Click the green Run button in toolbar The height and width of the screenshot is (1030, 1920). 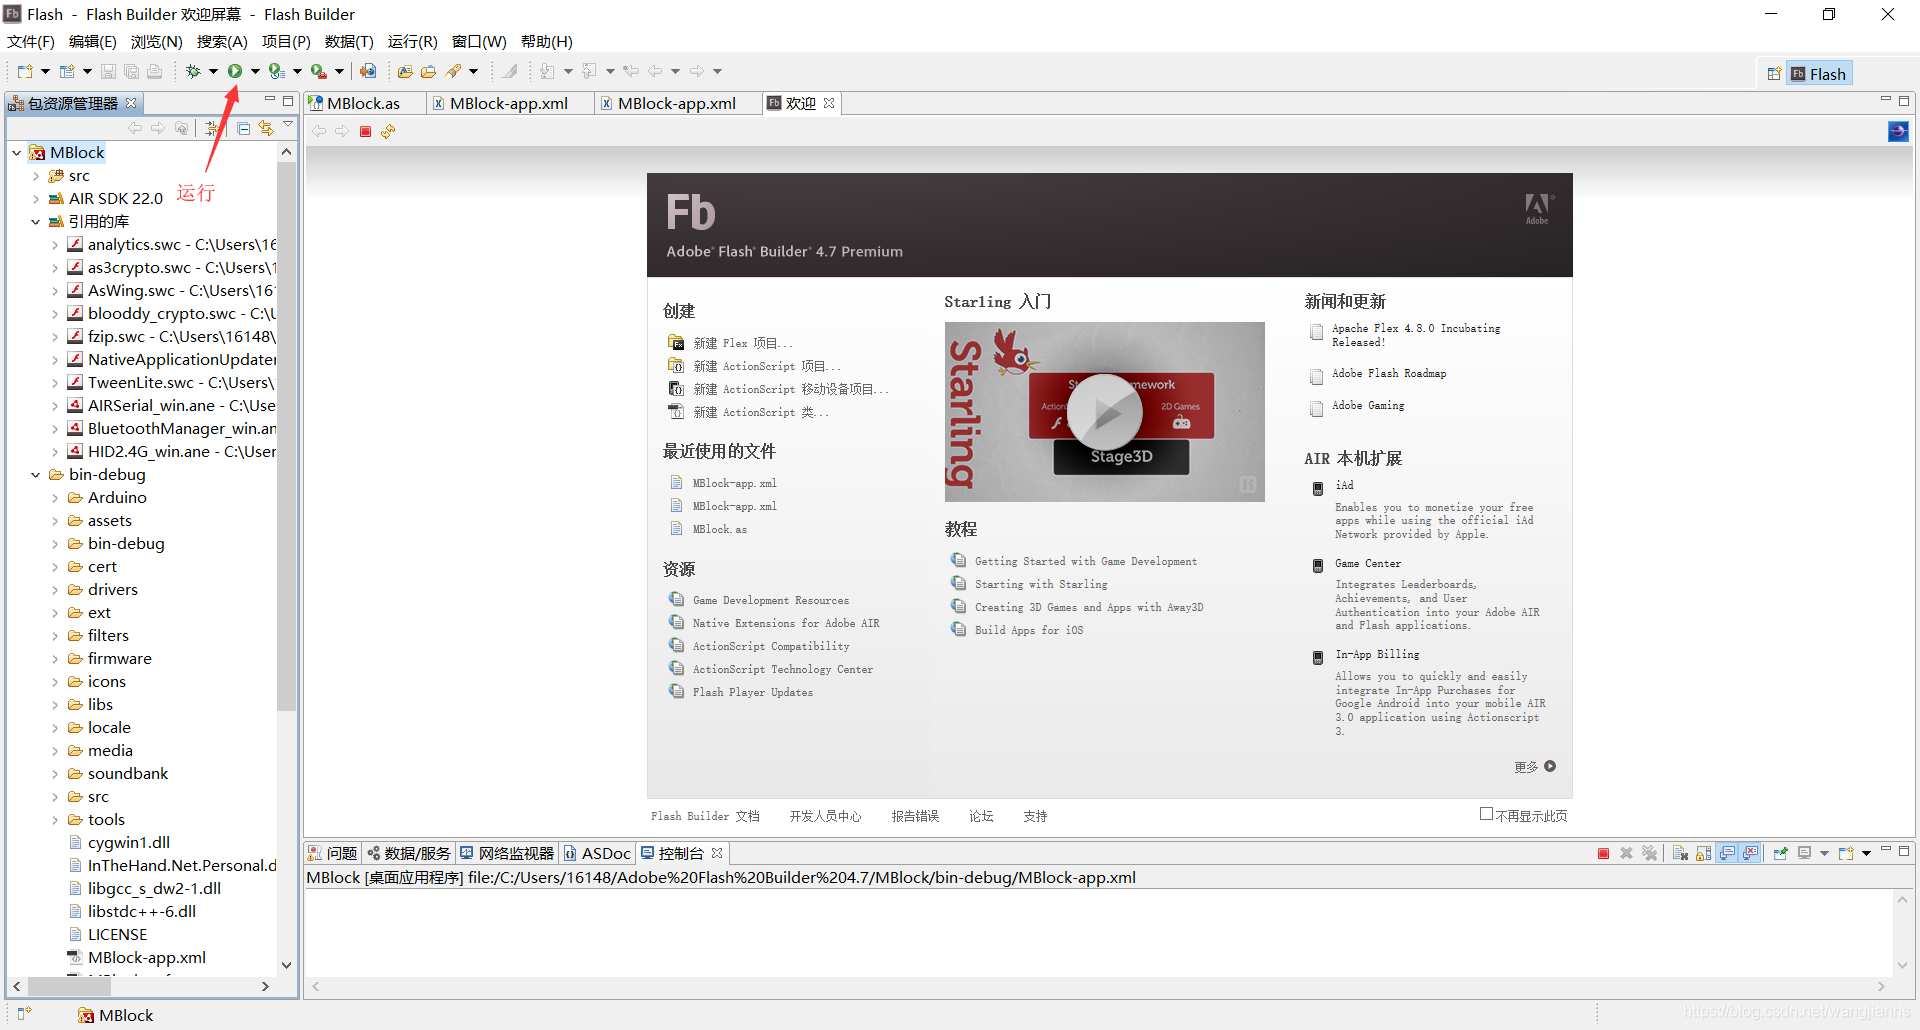(234, 71)
